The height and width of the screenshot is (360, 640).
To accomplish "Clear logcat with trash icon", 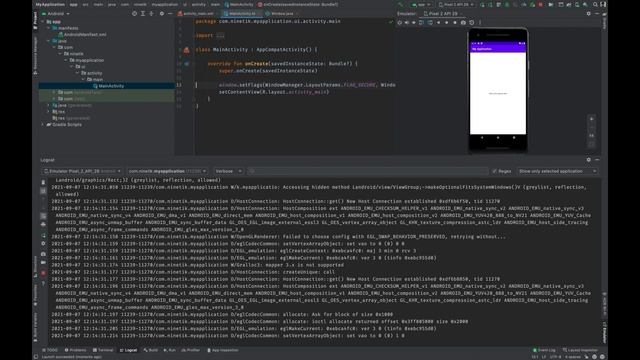I will [x=43, y=183].
